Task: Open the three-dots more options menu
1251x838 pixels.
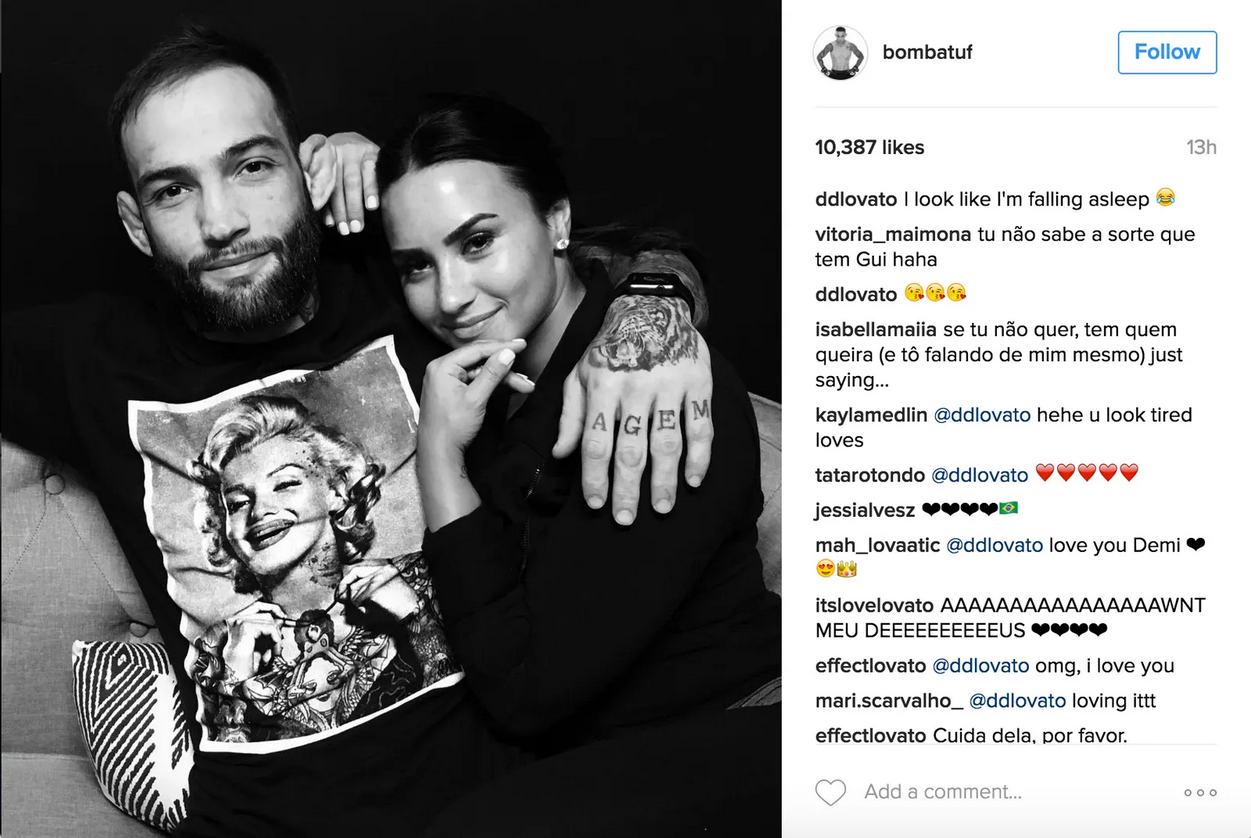Action: [x=1200, y=792]
